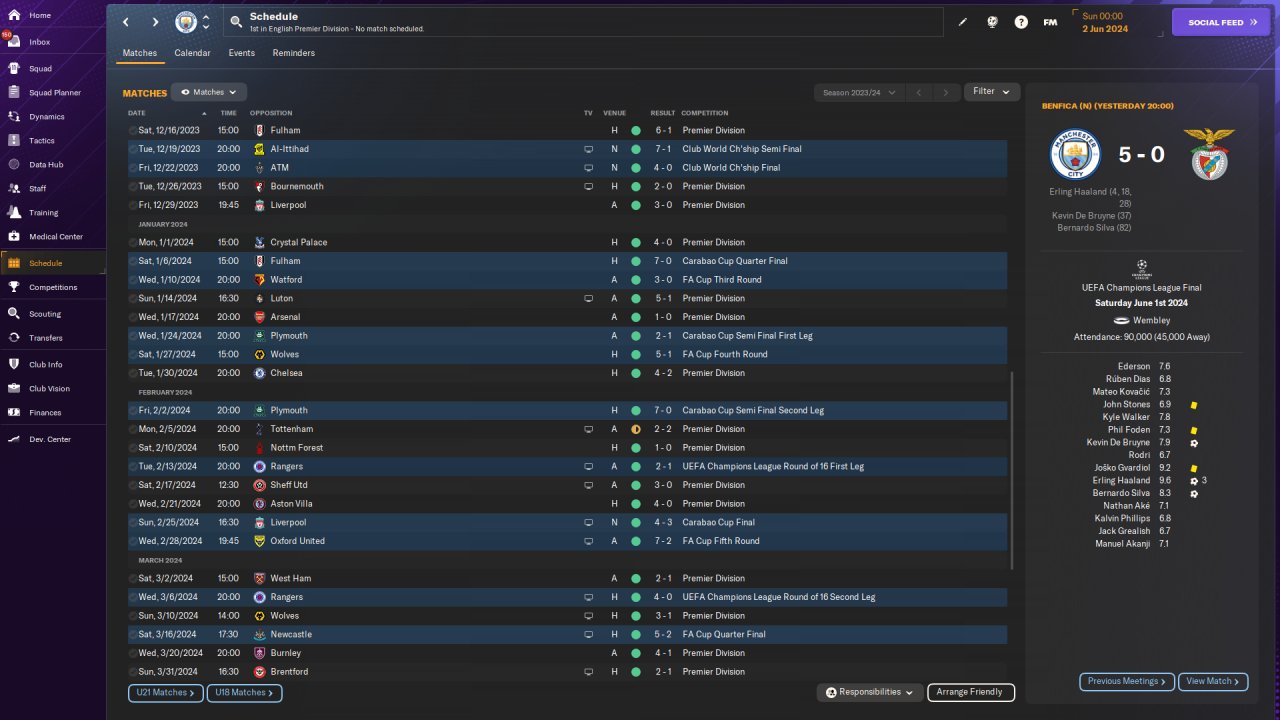
Task: Click the Opposition column header
Action: click(271, 113)
